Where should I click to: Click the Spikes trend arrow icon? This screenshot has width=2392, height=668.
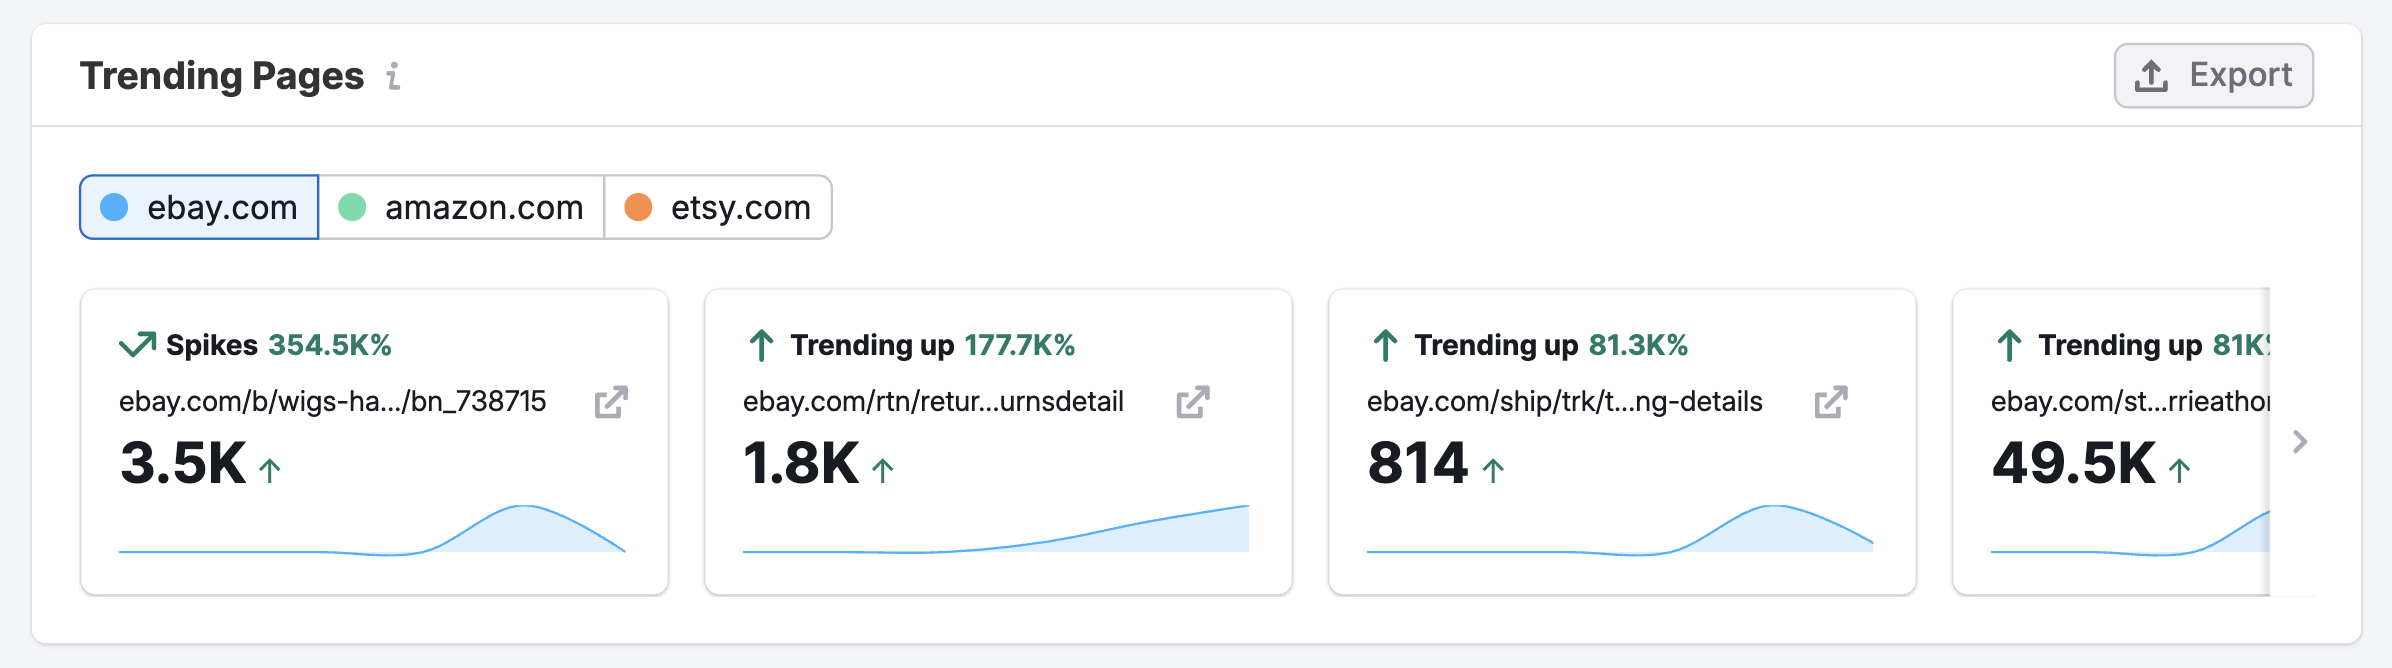tap(137, 345)
